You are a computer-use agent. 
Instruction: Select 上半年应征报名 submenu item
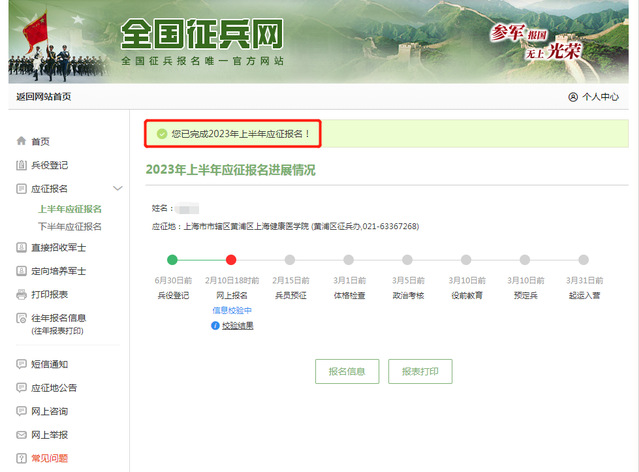point(70,209)
